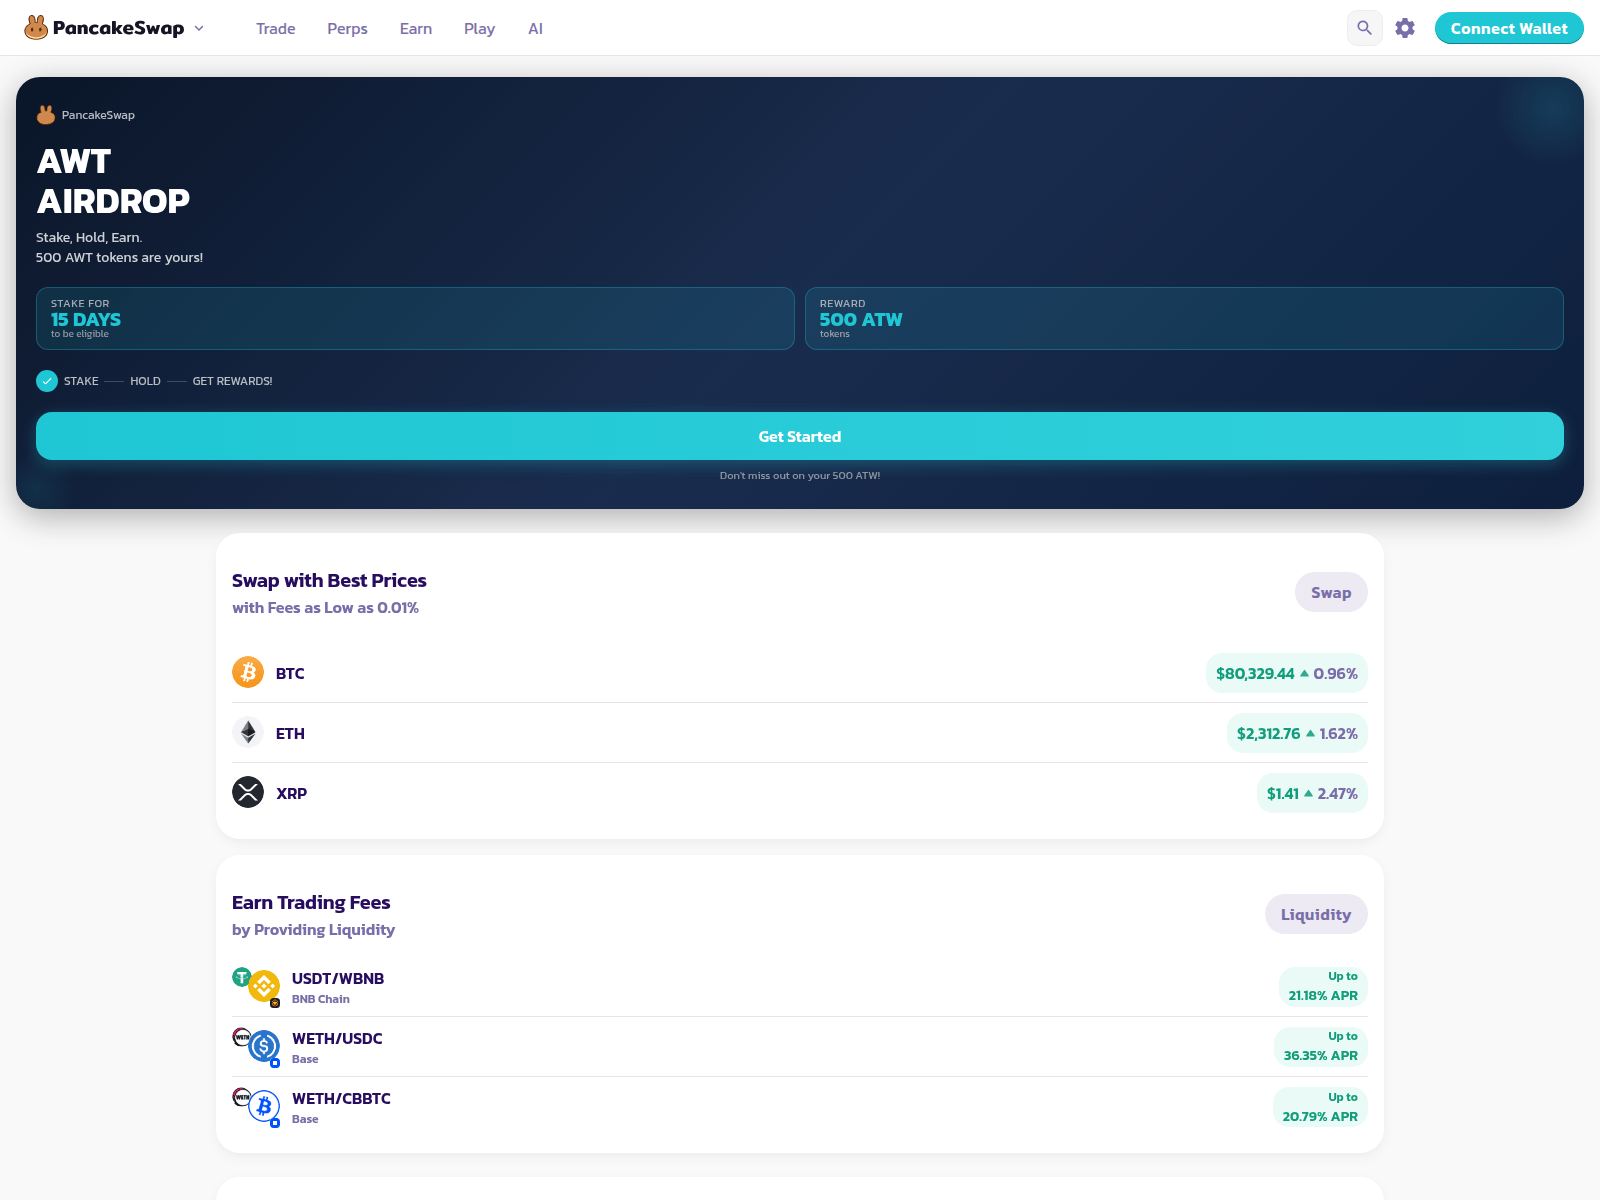Screen dimensions: 1600x1200
Task: Click the PancakeSwap bunny logo in the navbar
Action: pyautogui.click(x=36, y=28)
